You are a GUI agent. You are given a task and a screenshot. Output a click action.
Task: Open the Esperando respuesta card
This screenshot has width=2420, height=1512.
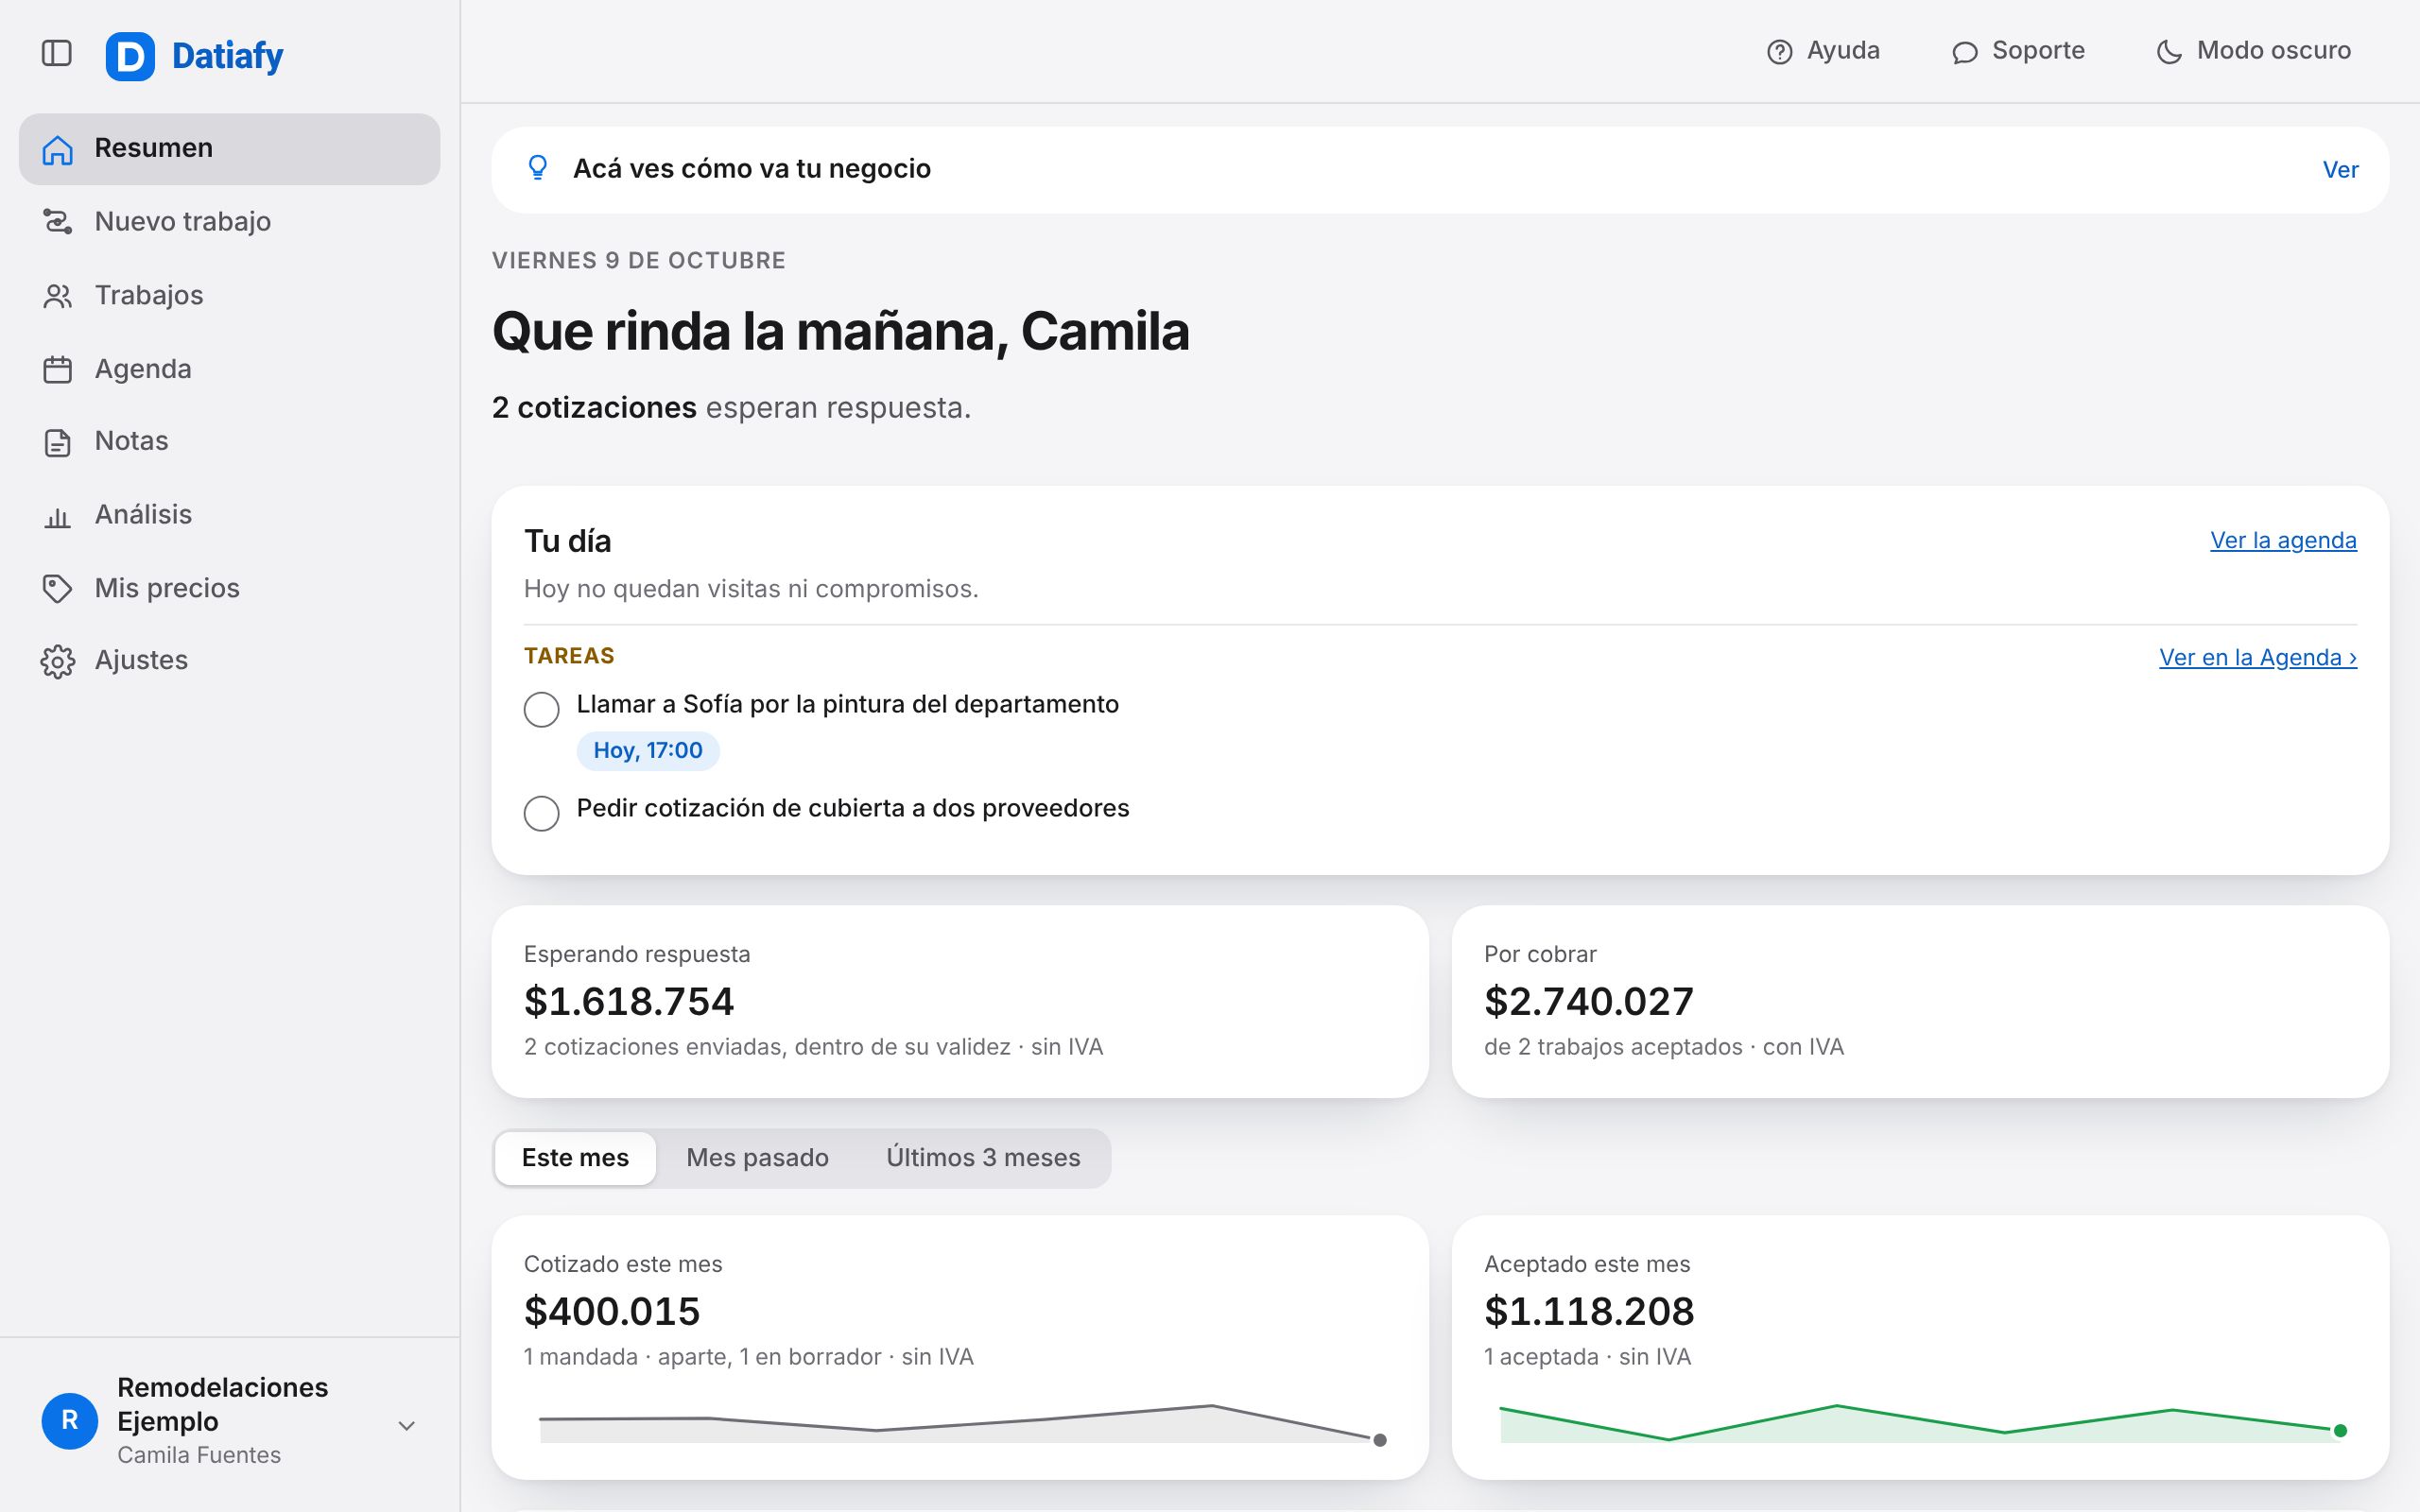(x=960, y=1002)
